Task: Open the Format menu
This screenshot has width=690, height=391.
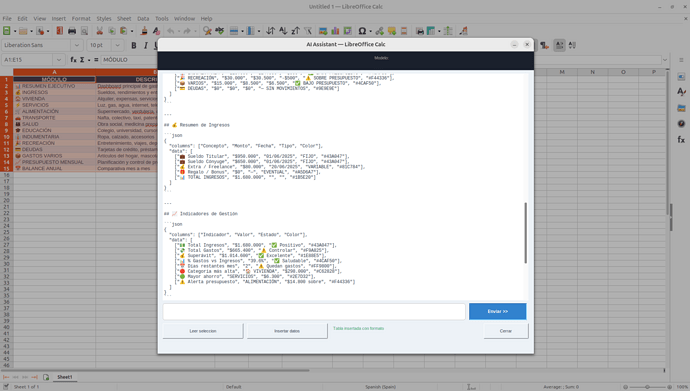Action: coord(81,18)
